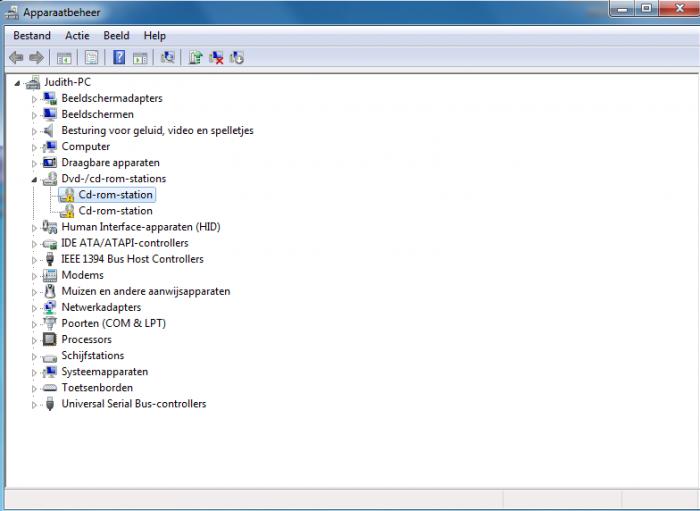700x511 pixels.
Task: Select 'IEEE 1394 Bus Host Controllers' text
Action: pyautogui.click(x=133, y=259)
